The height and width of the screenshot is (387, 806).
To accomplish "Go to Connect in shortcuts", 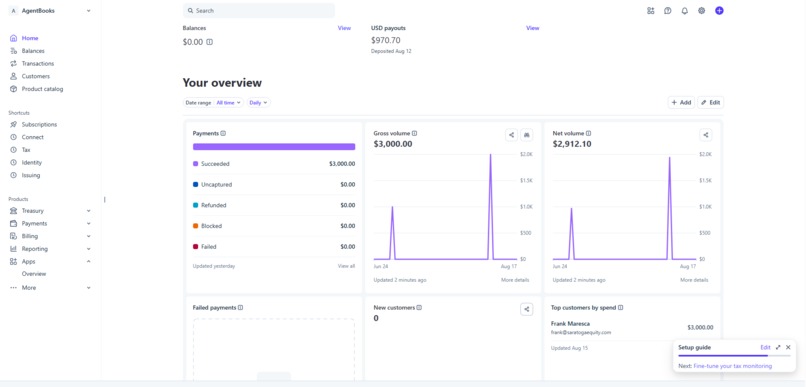I will pyautogui.click(x=32, y=137).
